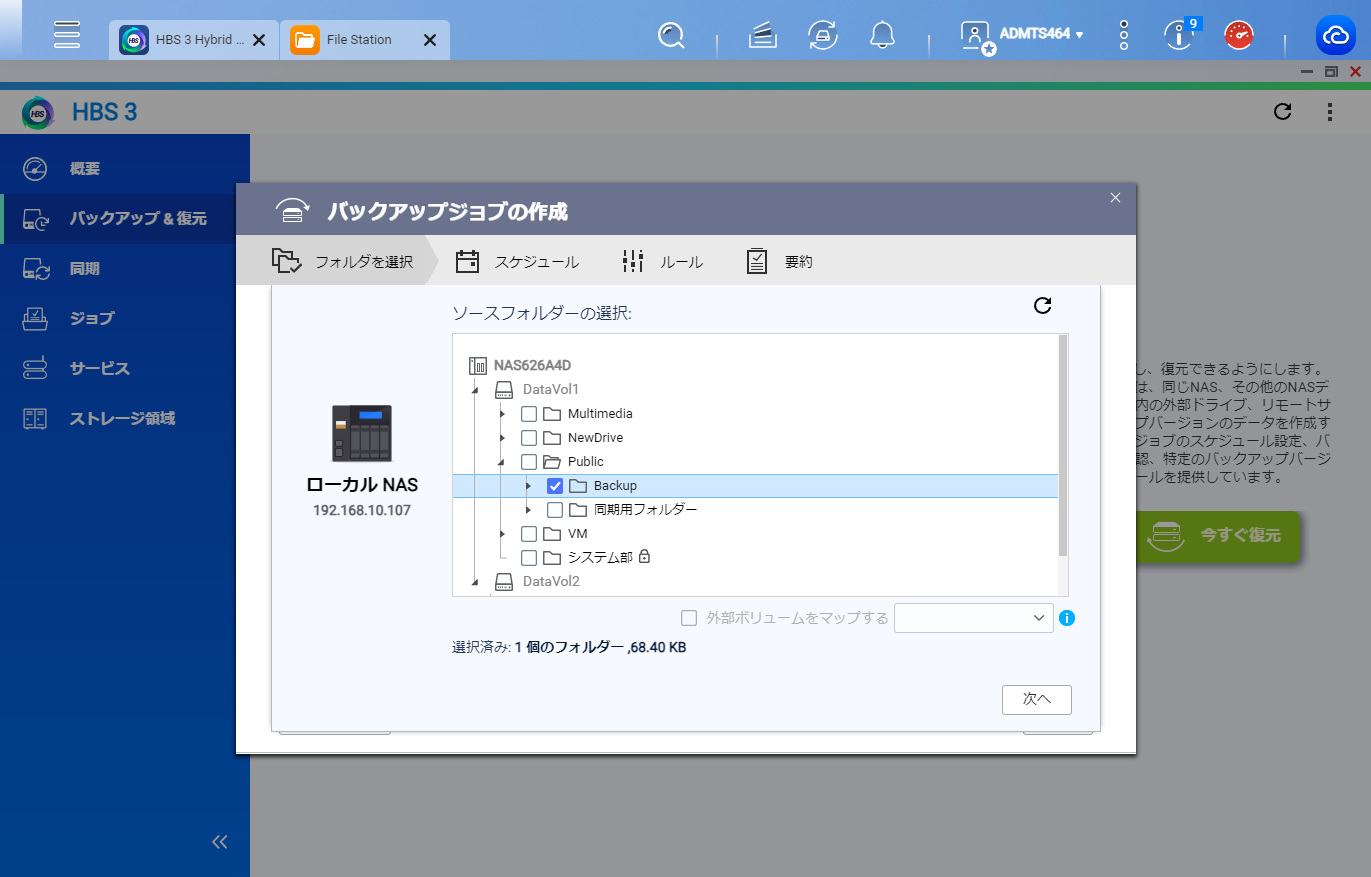Click the 次へ button
Image resolution: width=1371 pixels, height=877 pixels.
click(1037, 700)
